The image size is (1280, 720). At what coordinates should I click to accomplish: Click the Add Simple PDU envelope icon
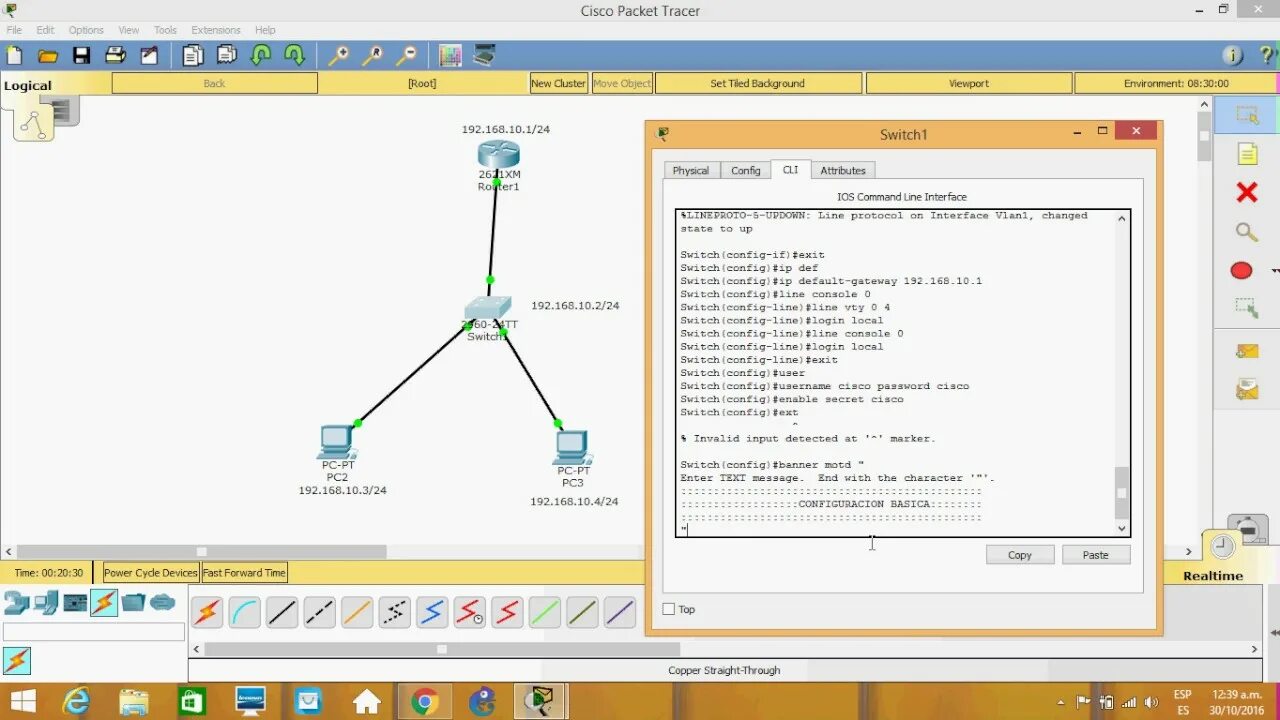[x=1247, y=351]
